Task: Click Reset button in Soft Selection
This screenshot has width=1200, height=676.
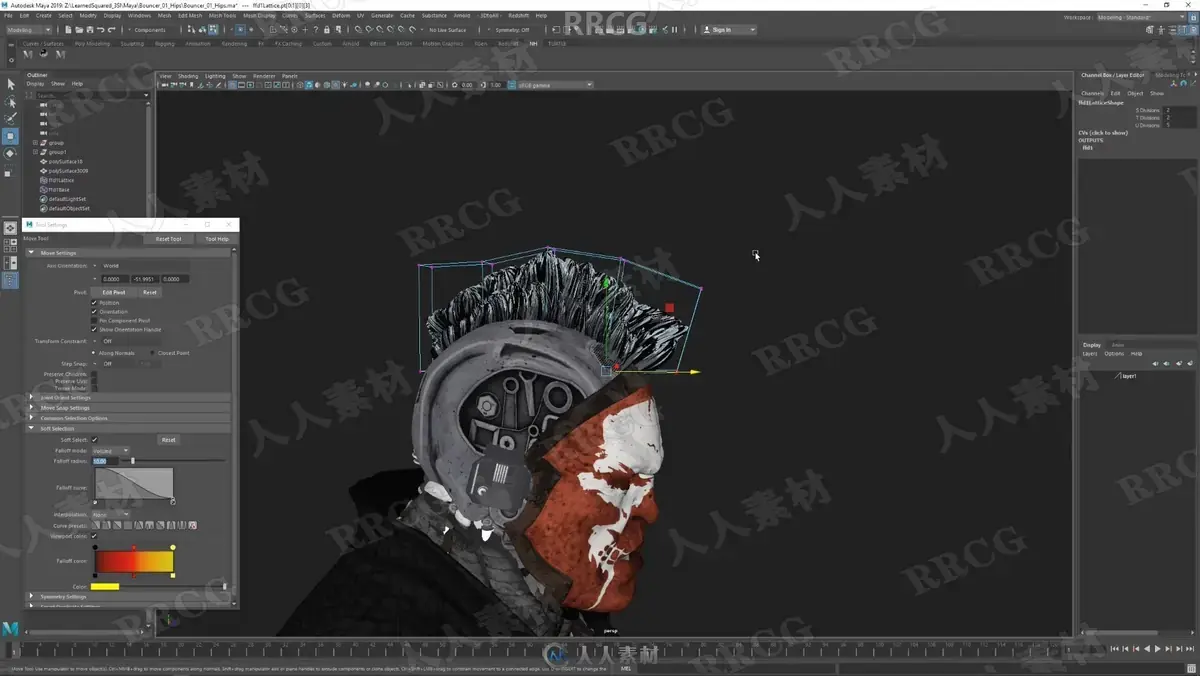Action: [168, 440]
